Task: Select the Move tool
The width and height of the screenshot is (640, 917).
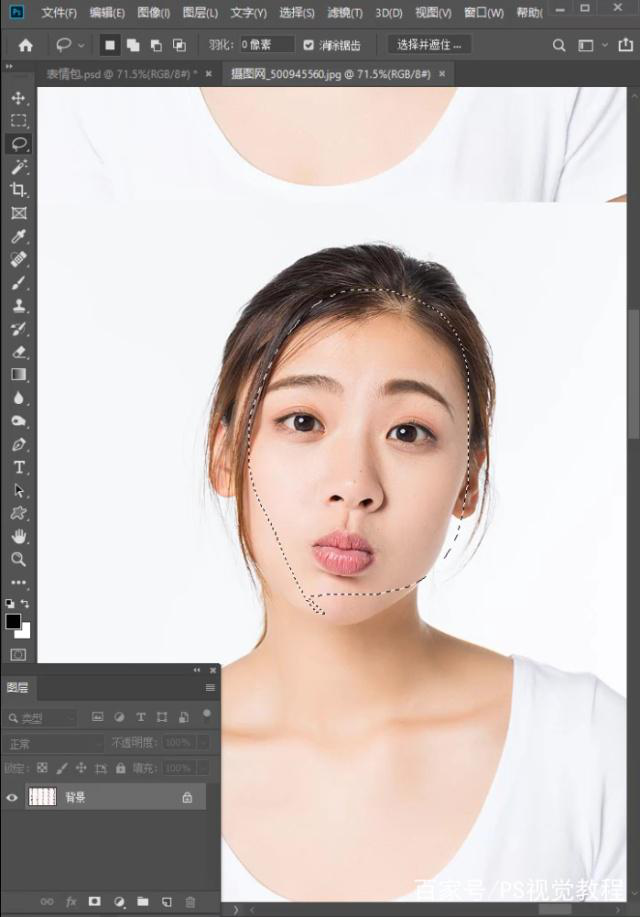Action: click(18, 98)
